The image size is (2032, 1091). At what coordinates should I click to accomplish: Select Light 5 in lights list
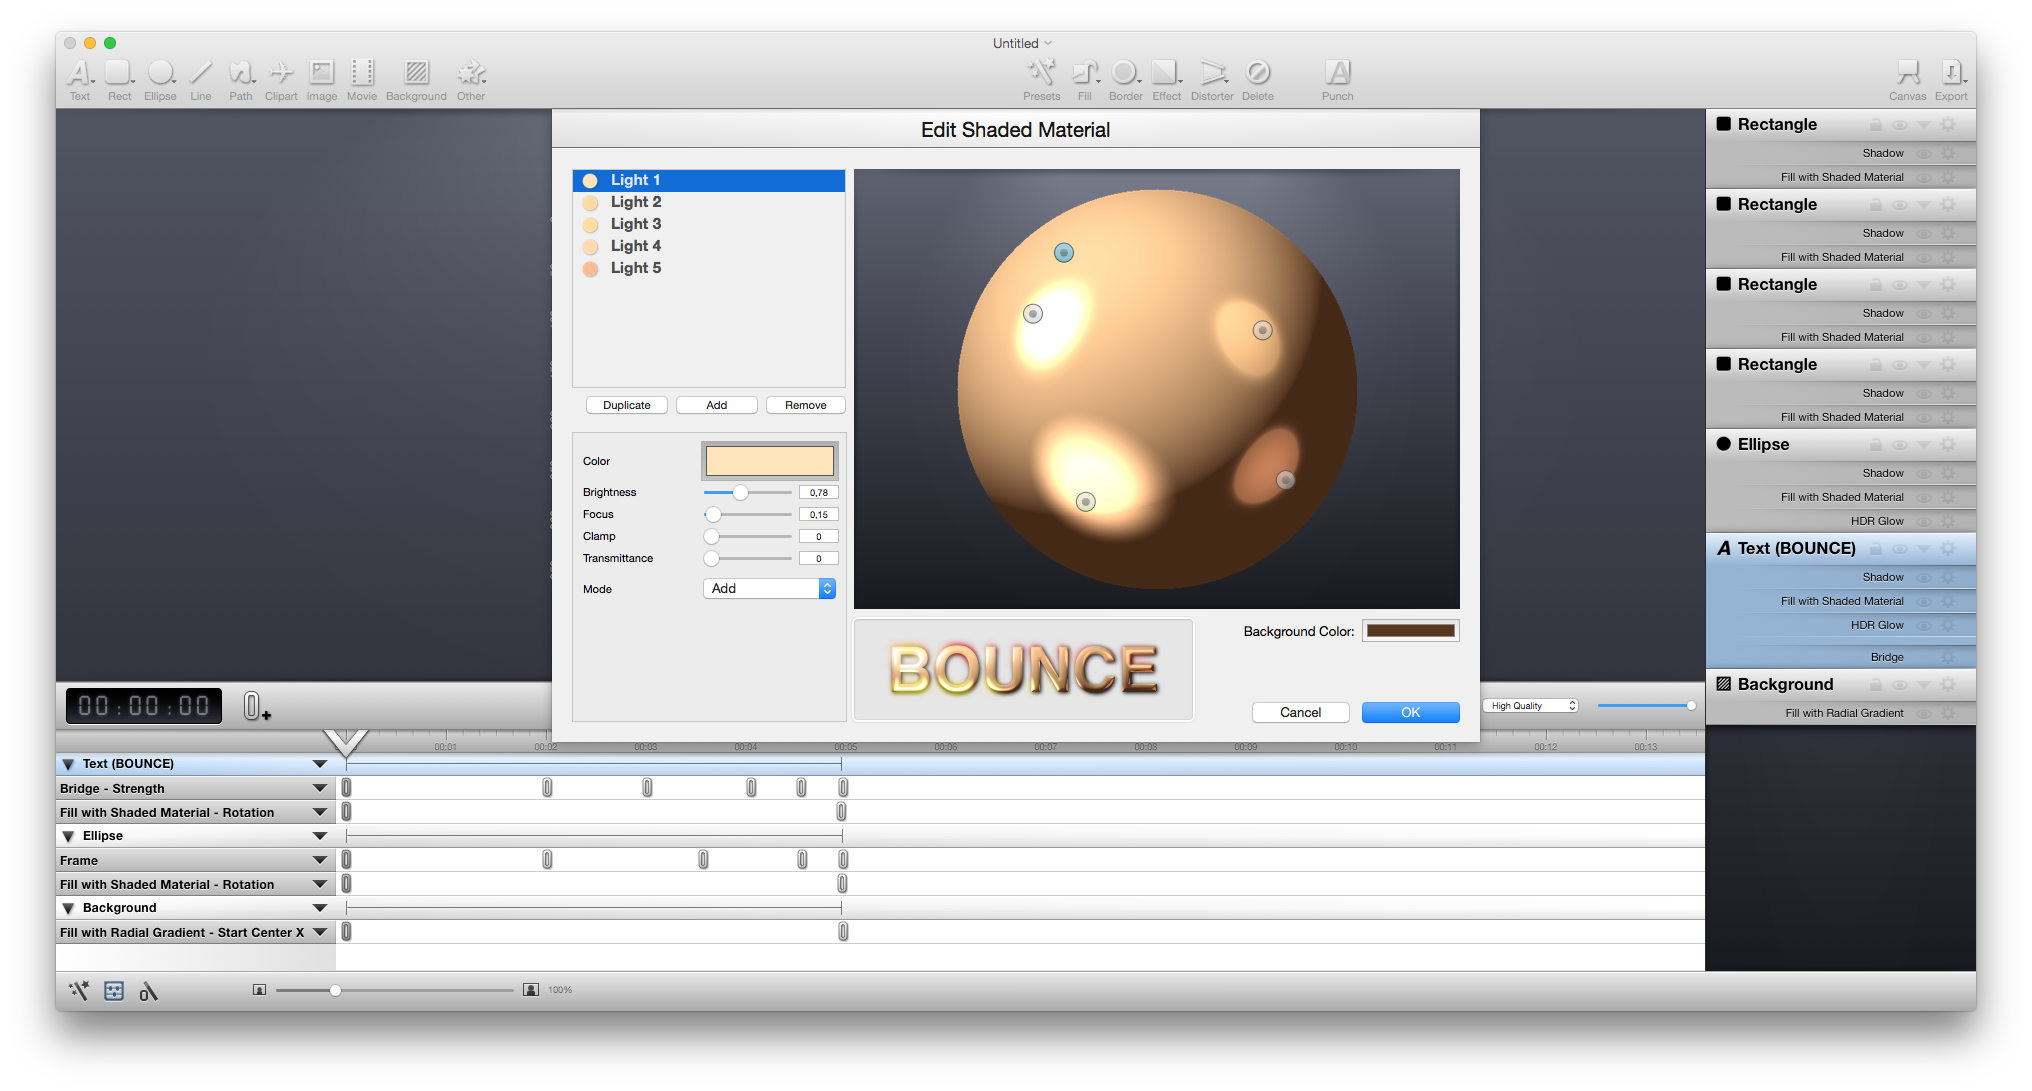coord(709,268)
